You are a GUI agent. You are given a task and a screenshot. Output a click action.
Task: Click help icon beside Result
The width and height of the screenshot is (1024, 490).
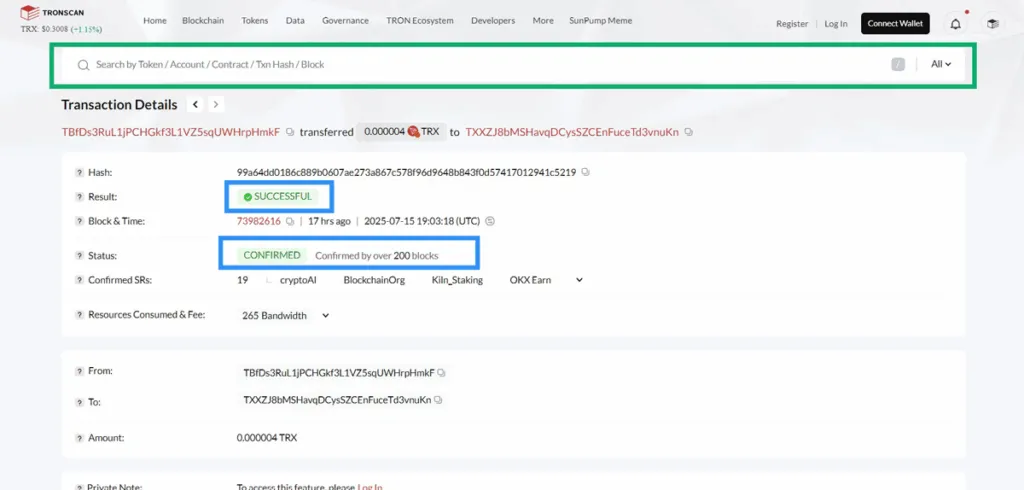pyautogui.click(x=80, y=197)
